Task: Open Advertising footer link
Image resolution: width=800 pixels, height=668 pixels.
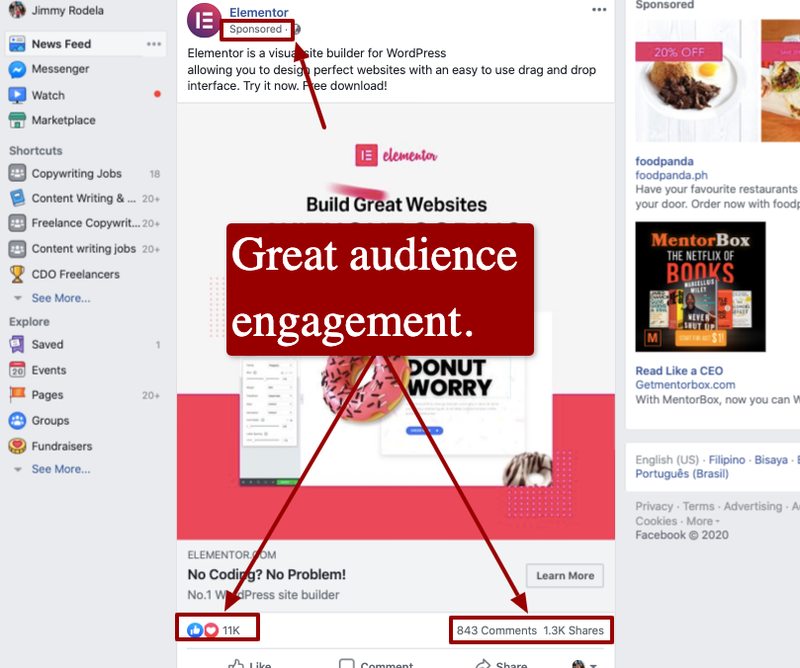Action: click(753, 506)
